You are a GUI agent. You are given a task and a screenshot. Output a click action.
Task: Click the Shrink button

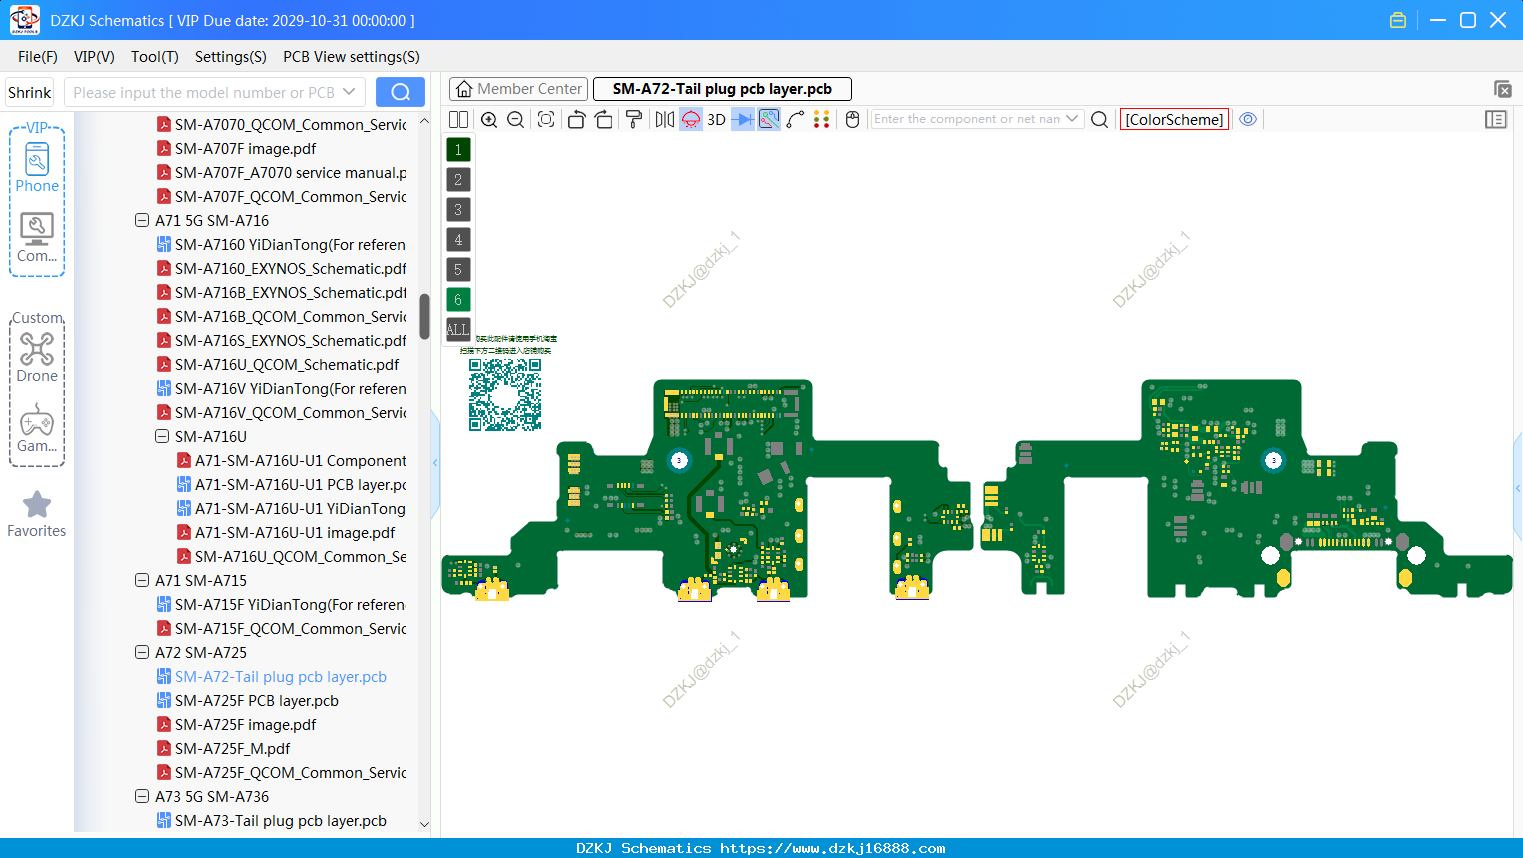(29, 92)
